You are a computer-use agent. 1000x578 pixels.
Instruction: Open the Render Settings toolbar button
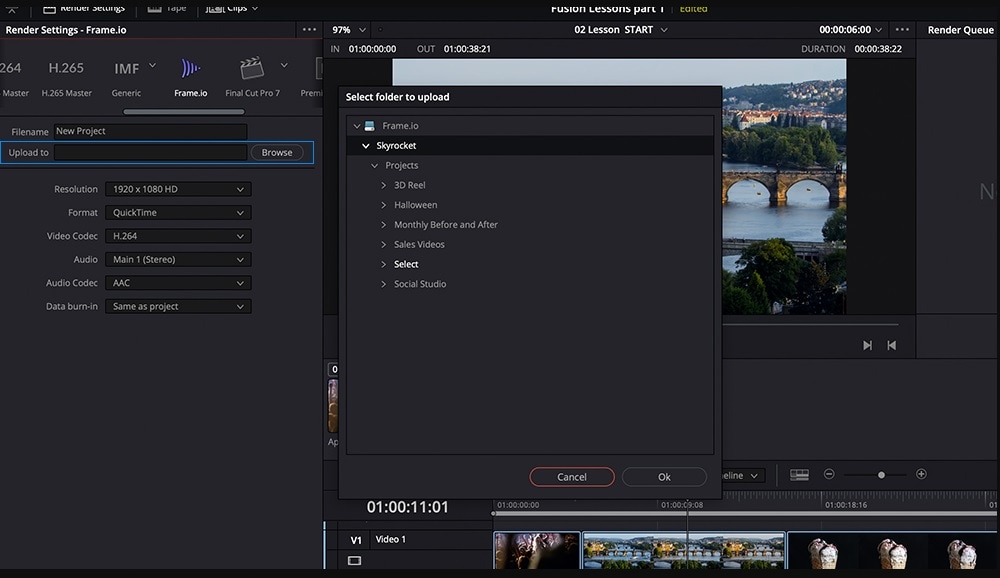(84, 8)
